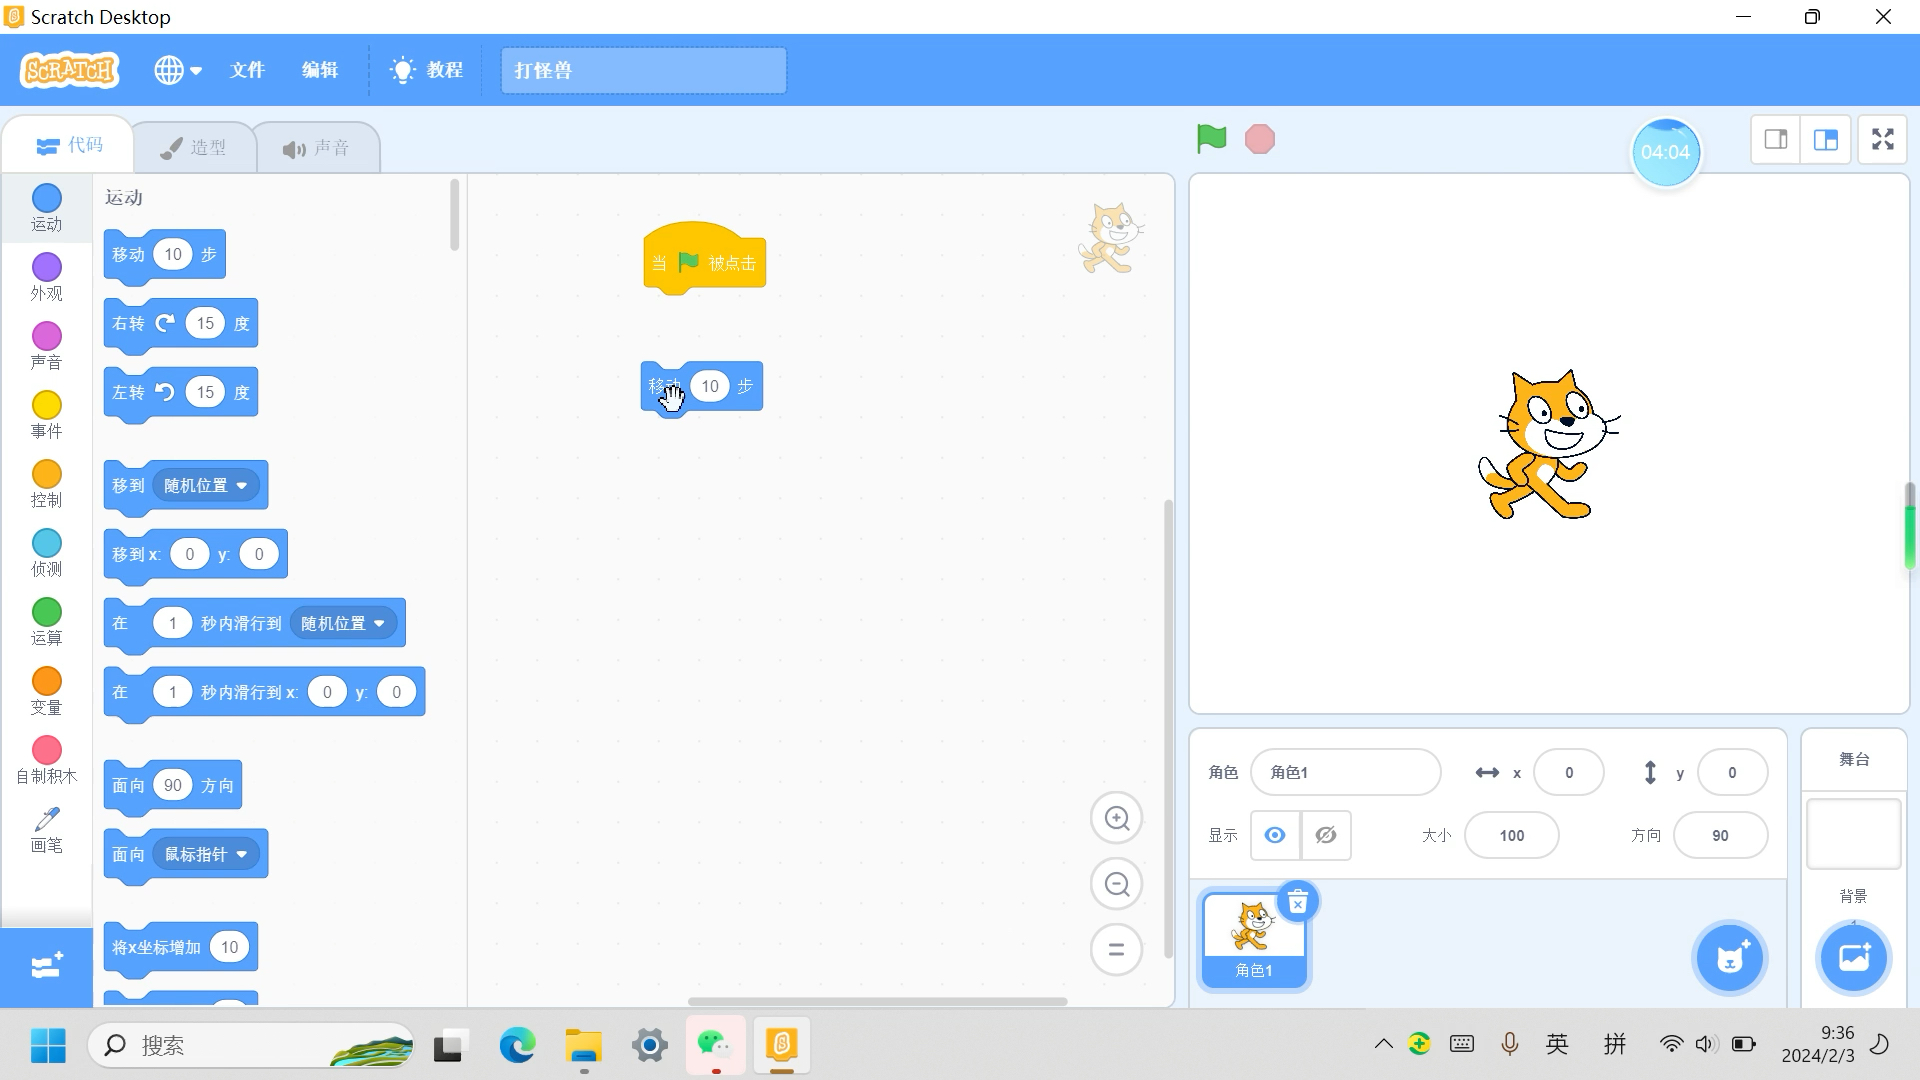Open WeChat from the taskbar
Image resolution: width=1920 pixels, height=1080 pixels.
tap(715, 1046)
